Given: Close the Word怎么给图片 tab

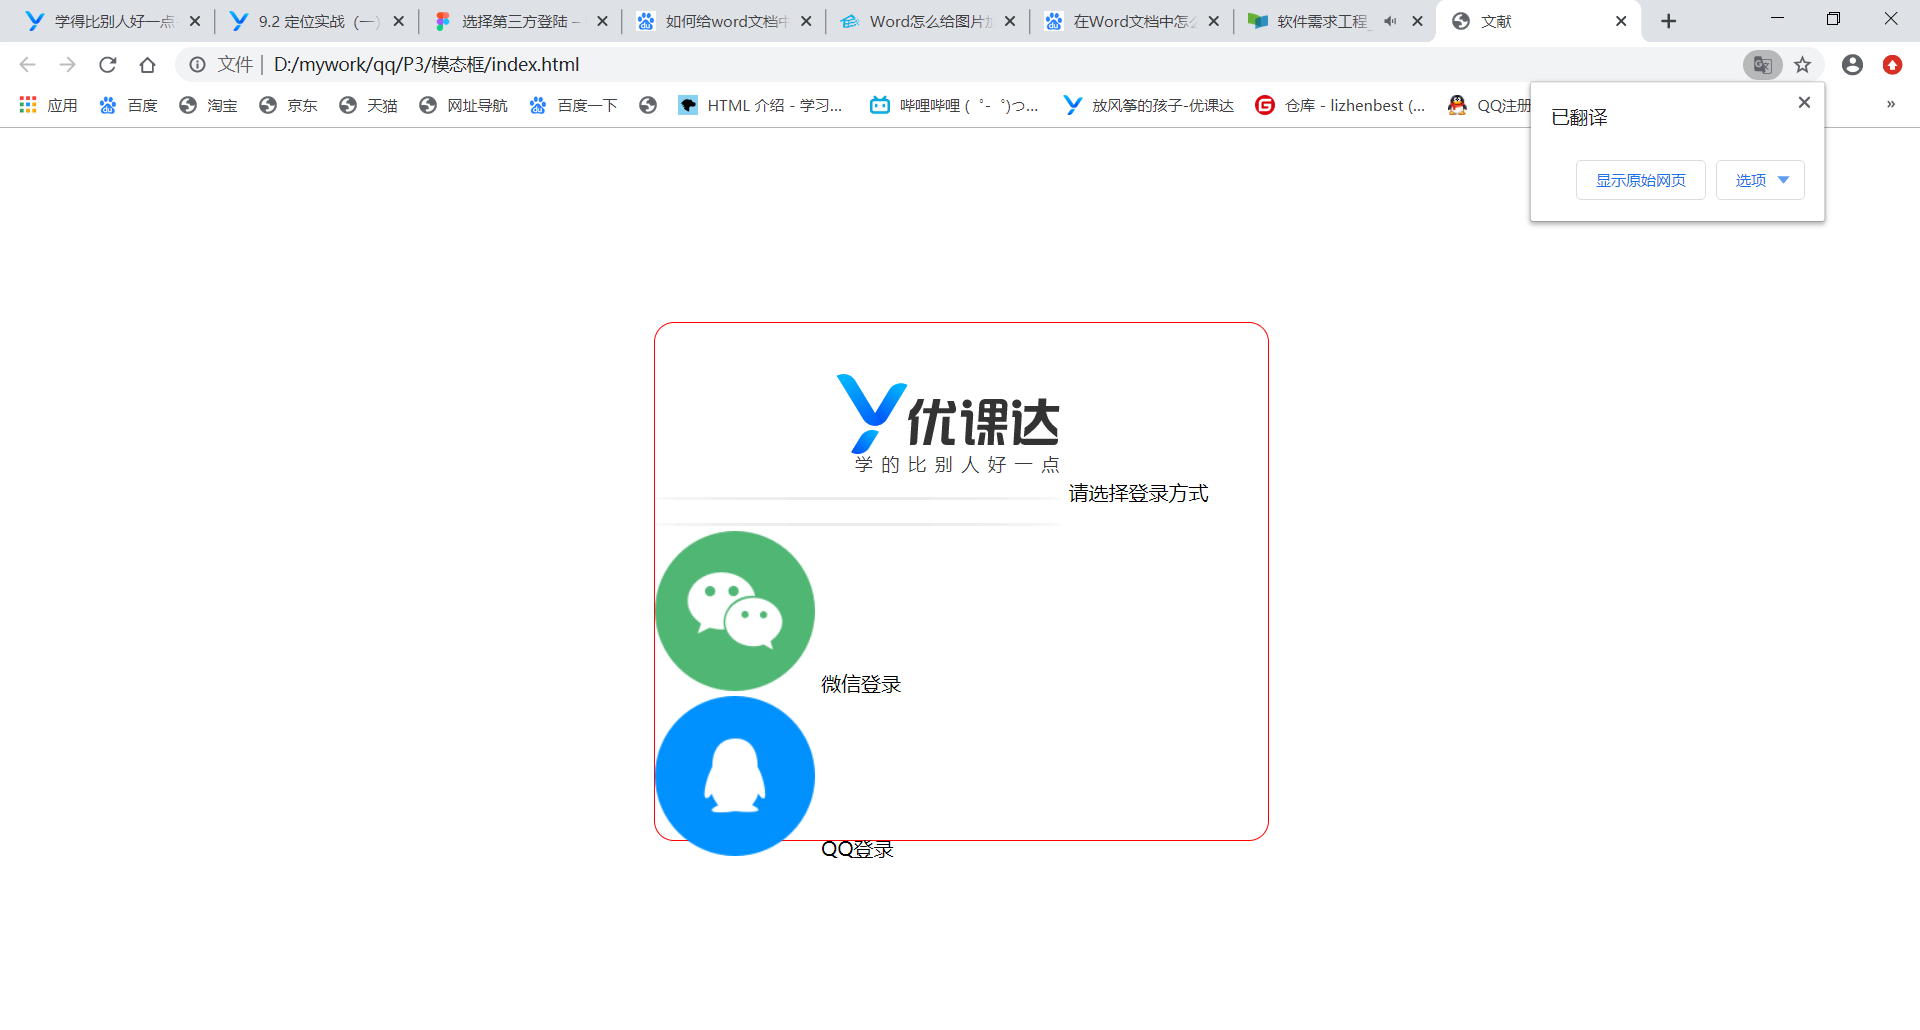Looking at the screenshot, I should (1010, 21).
